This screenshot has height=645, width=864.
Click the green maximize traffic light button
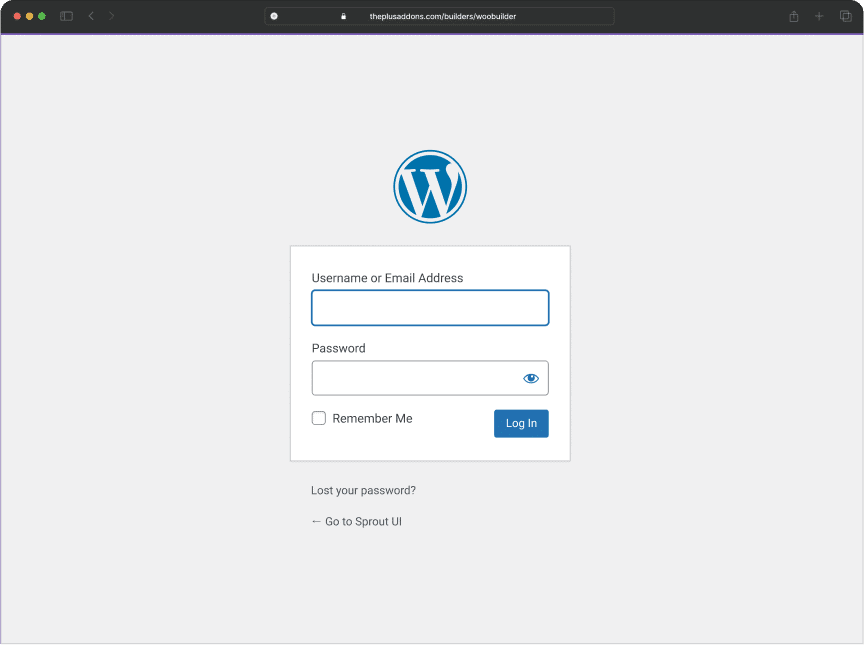click(41, 16)
